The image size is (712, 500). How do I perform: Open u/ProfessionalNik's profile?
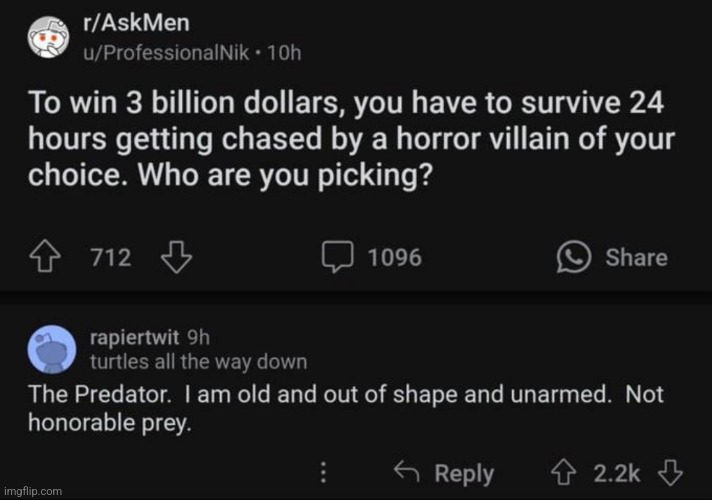[166, 53]
